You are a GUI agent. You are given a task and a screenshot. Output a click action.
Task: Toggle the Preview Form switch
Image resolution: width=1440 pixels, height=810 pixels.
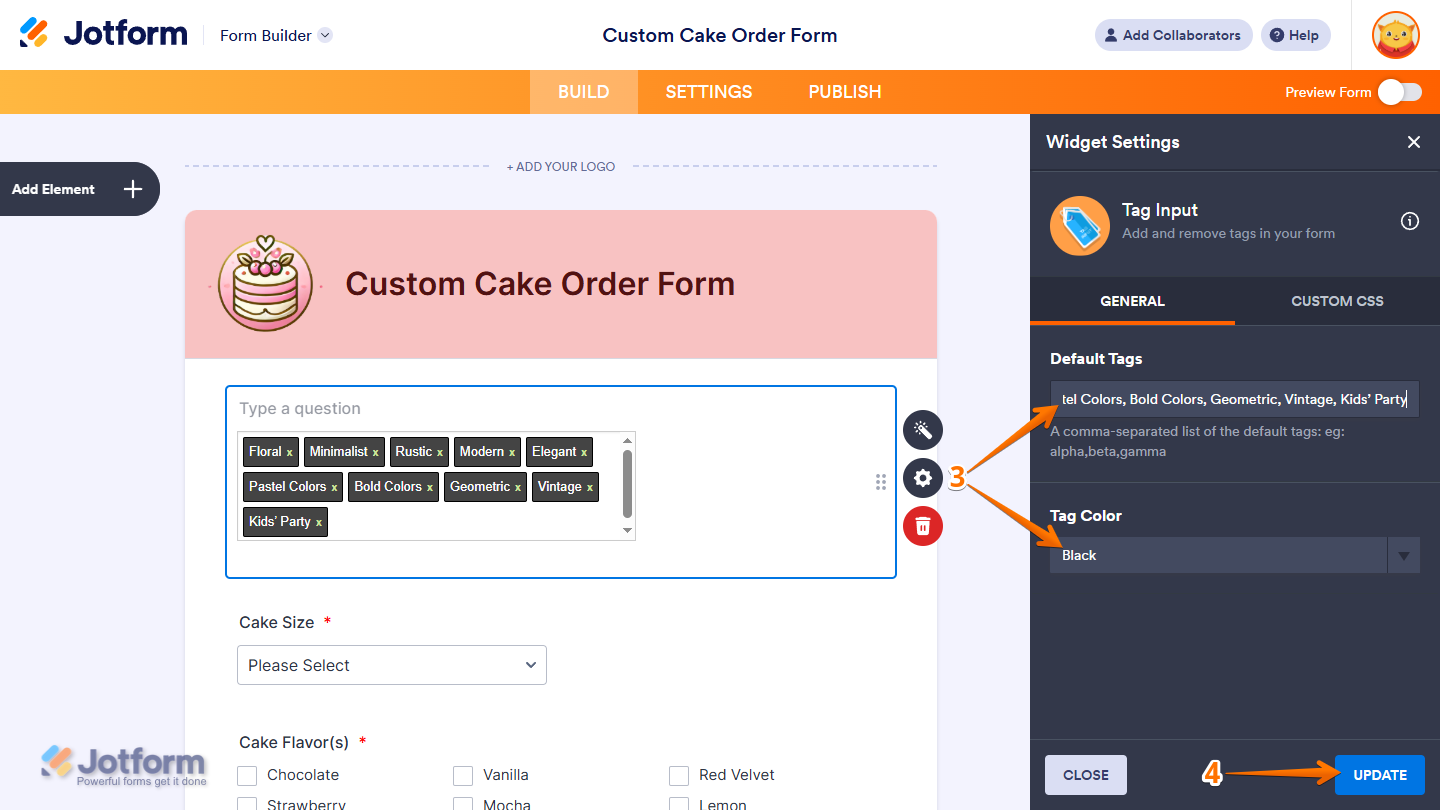1399,91
